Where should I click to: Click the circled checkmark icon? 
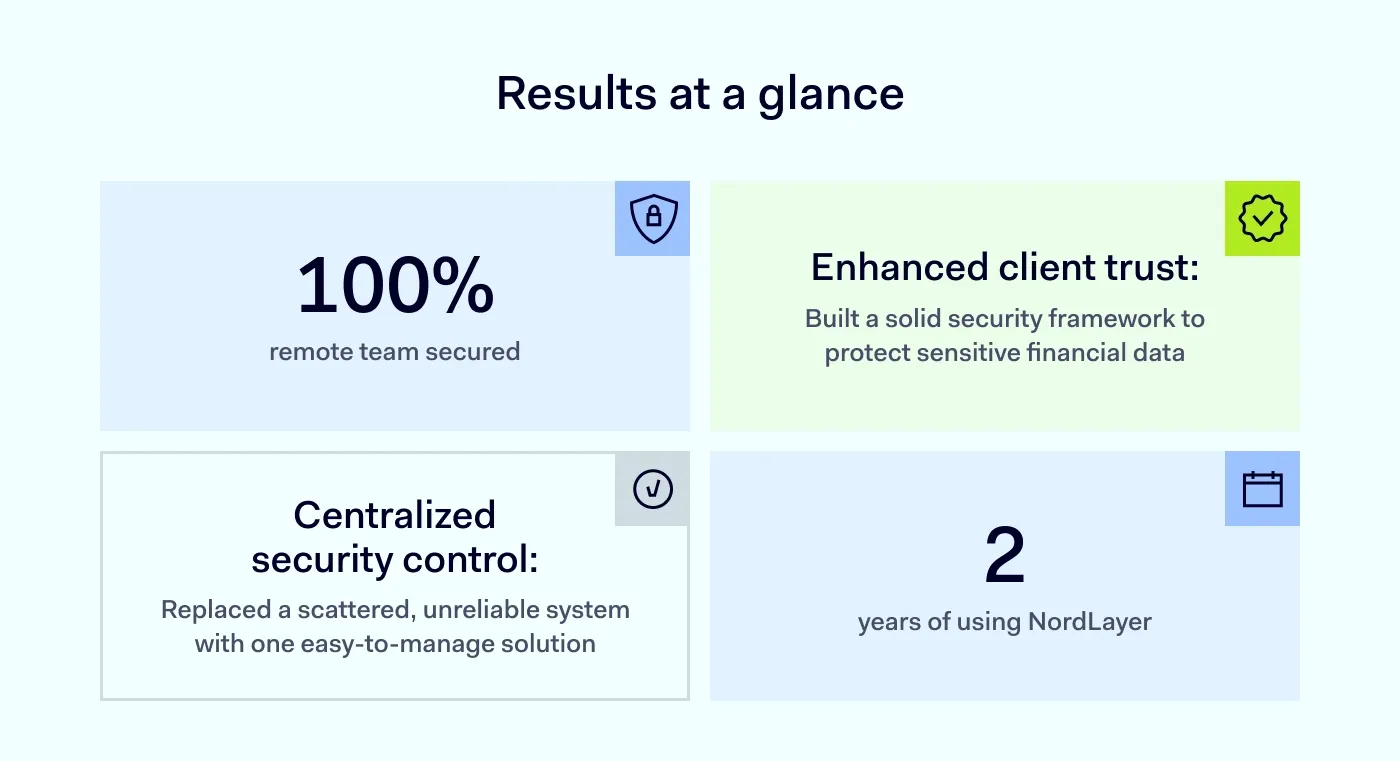click(x=653, y=489)
